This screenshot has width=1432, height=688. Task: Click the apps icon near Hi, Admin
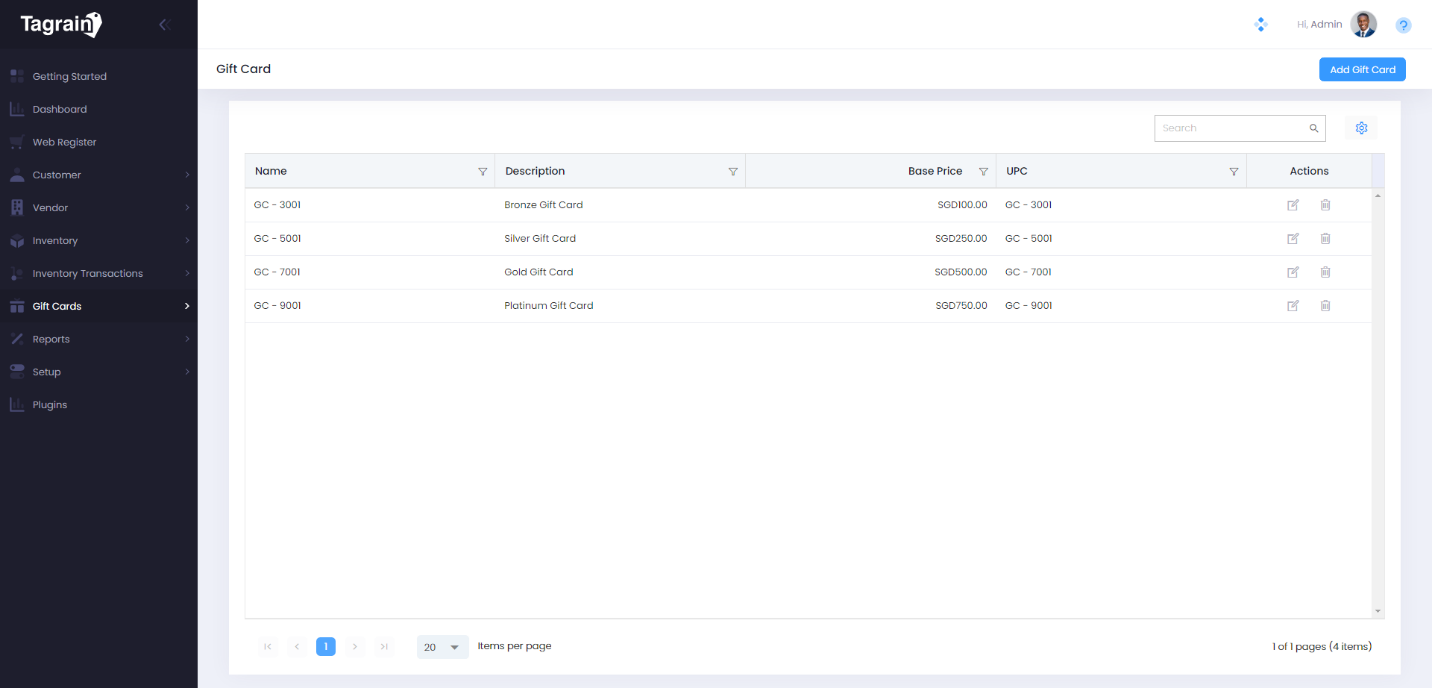click(x=1261, y=24)
